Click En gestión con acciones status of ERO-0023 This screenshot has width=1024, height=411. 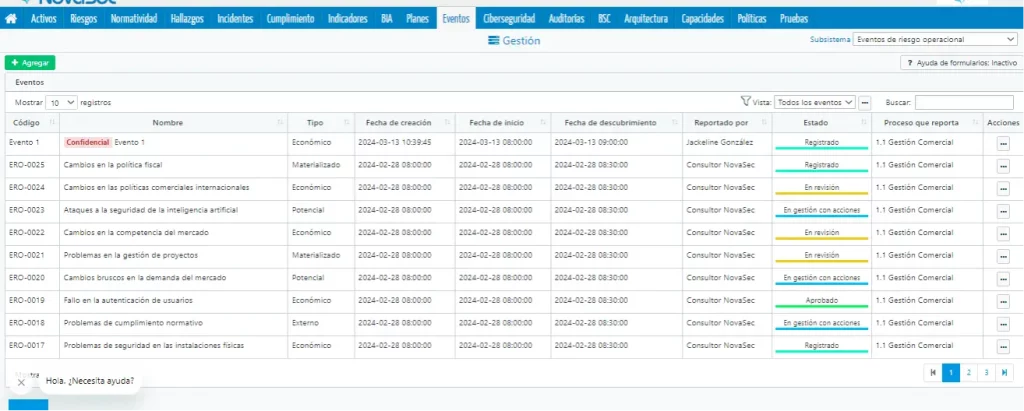[x=822, y=210]
